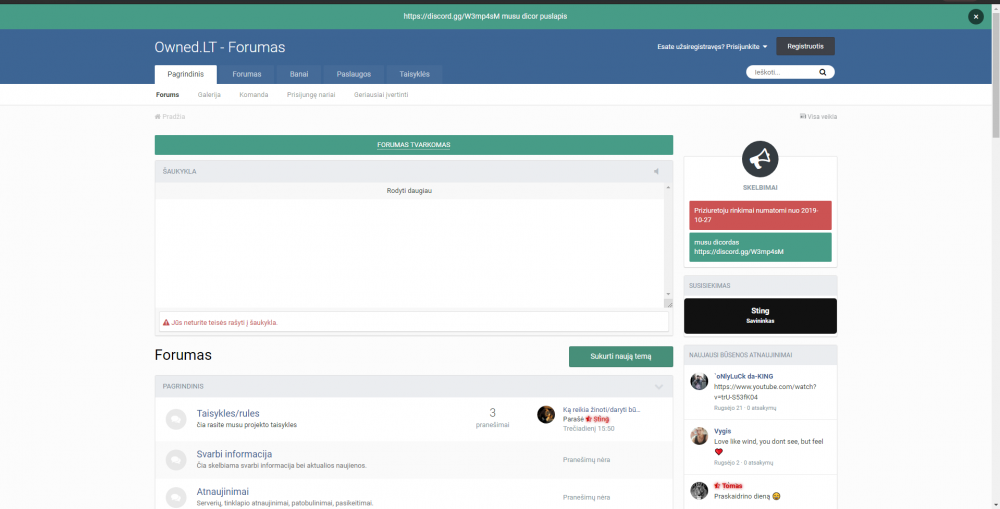Click the Registruotis button
This screenshot has width=1000, height=509.
[805, 46]
